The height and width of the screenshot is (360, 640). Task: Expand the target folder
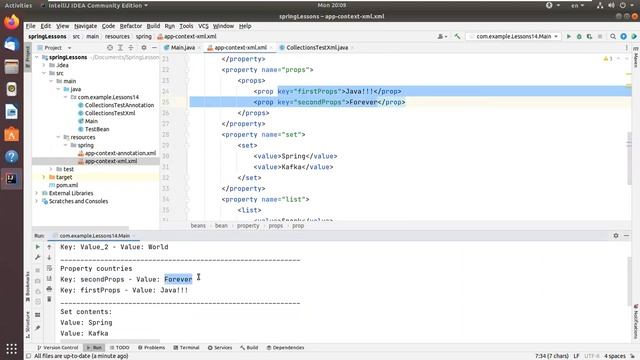pyautogui.click(x=44, y=177)
